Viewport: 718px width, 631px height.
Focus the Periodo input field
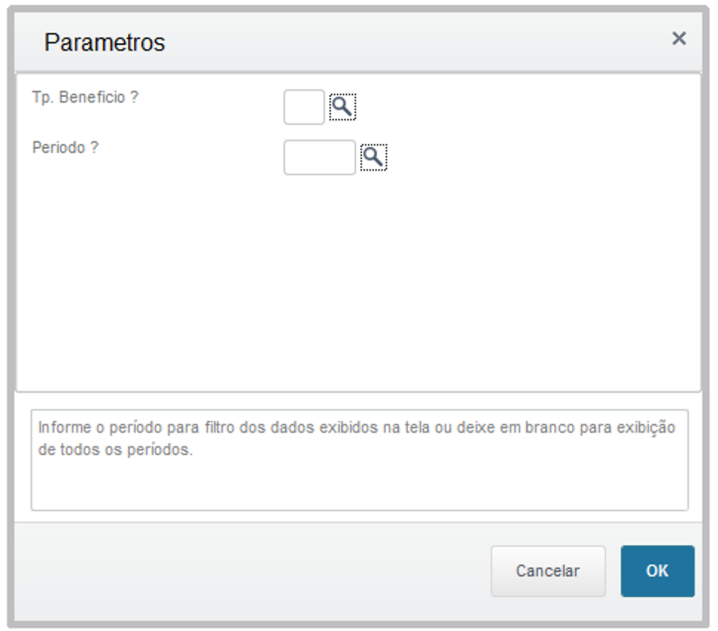coord(319,157)
